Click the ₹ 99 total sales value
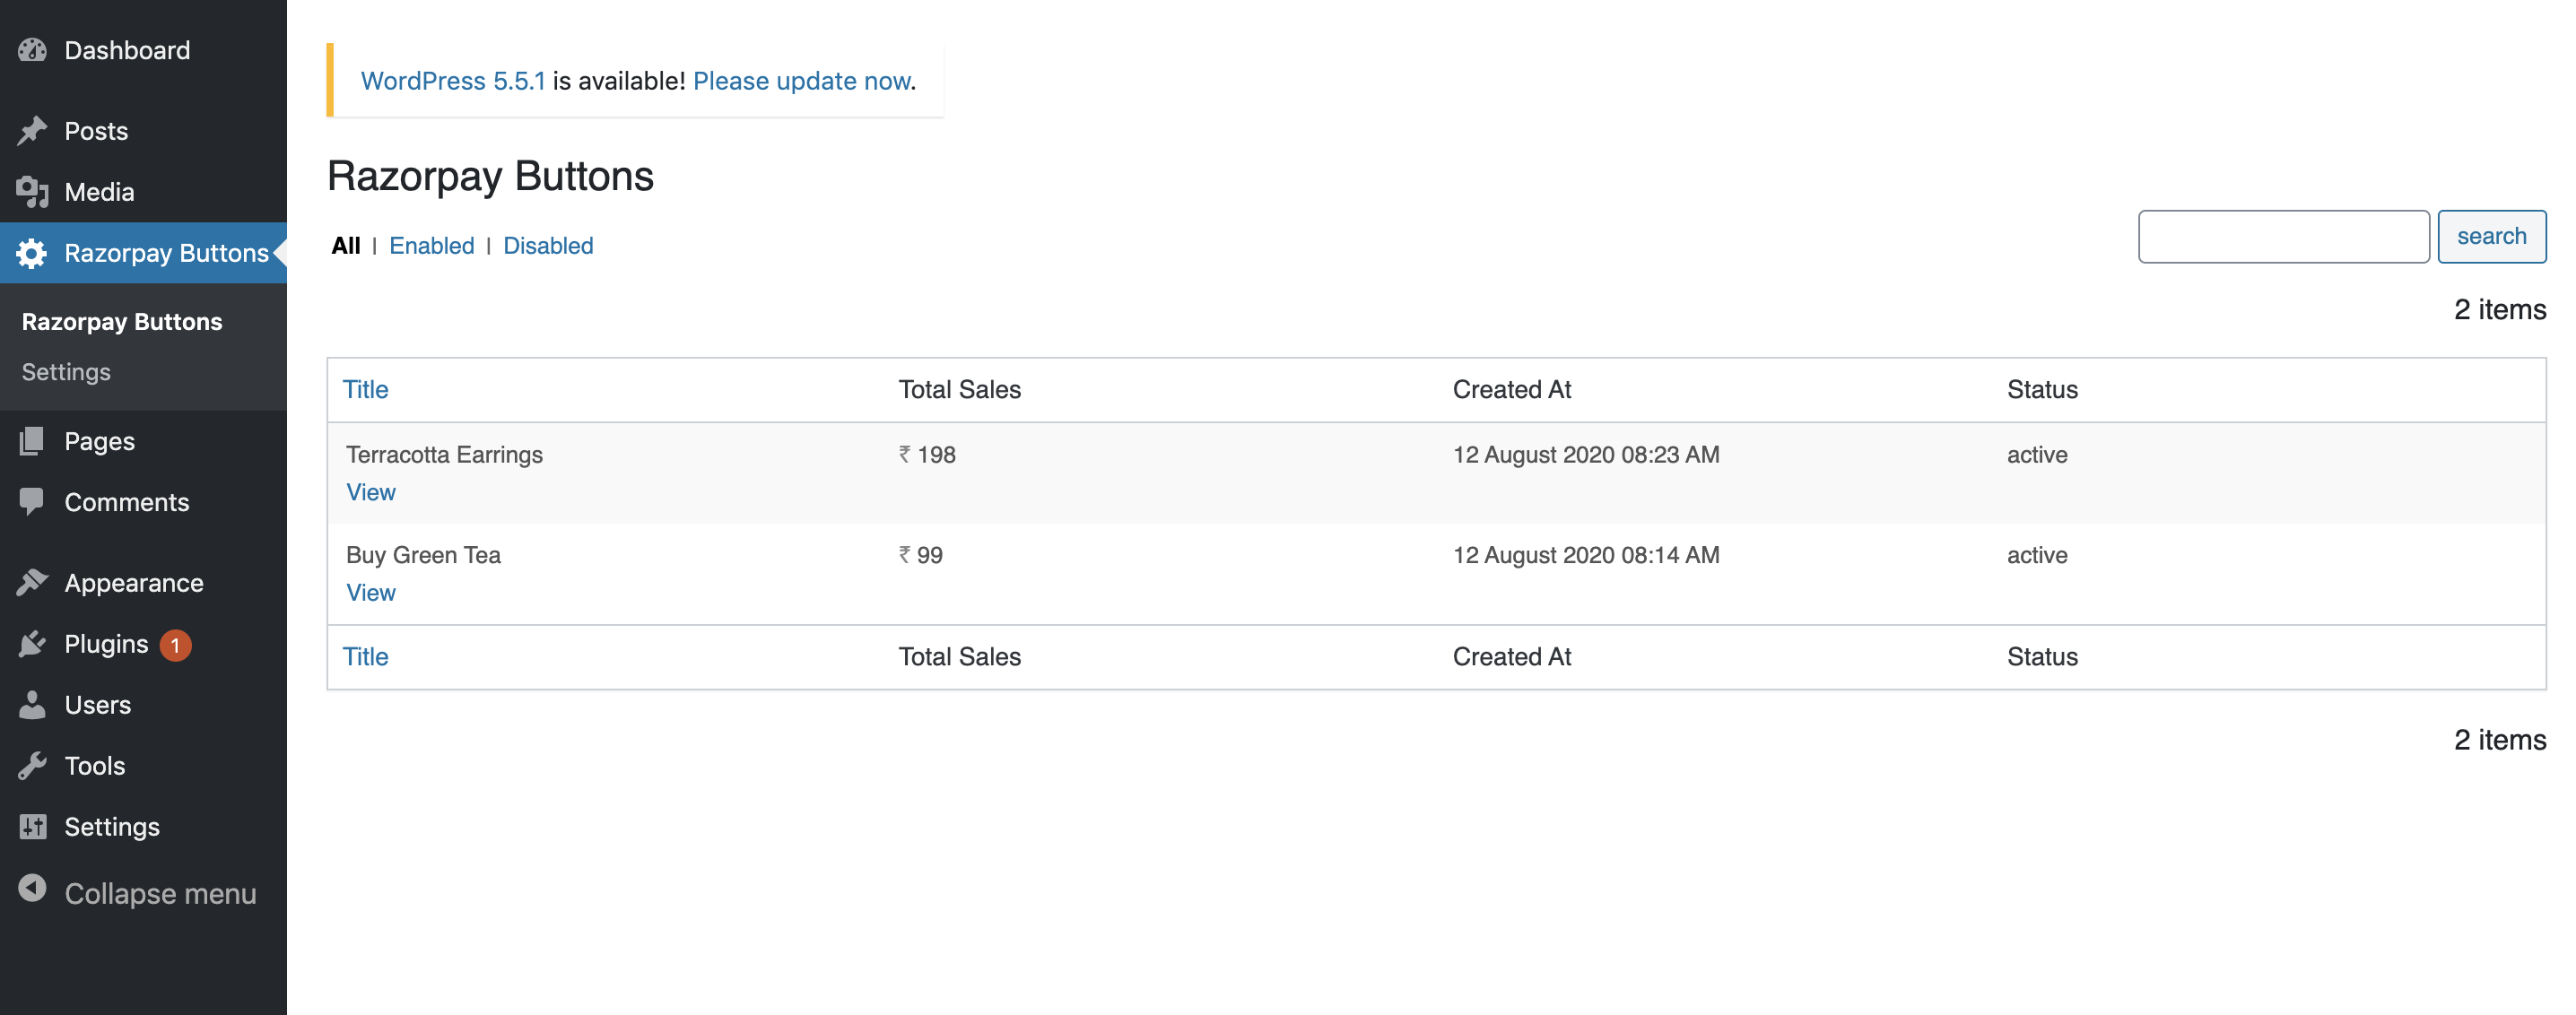The width and height of the screenshot is (2576, 1015). point(920,555)
